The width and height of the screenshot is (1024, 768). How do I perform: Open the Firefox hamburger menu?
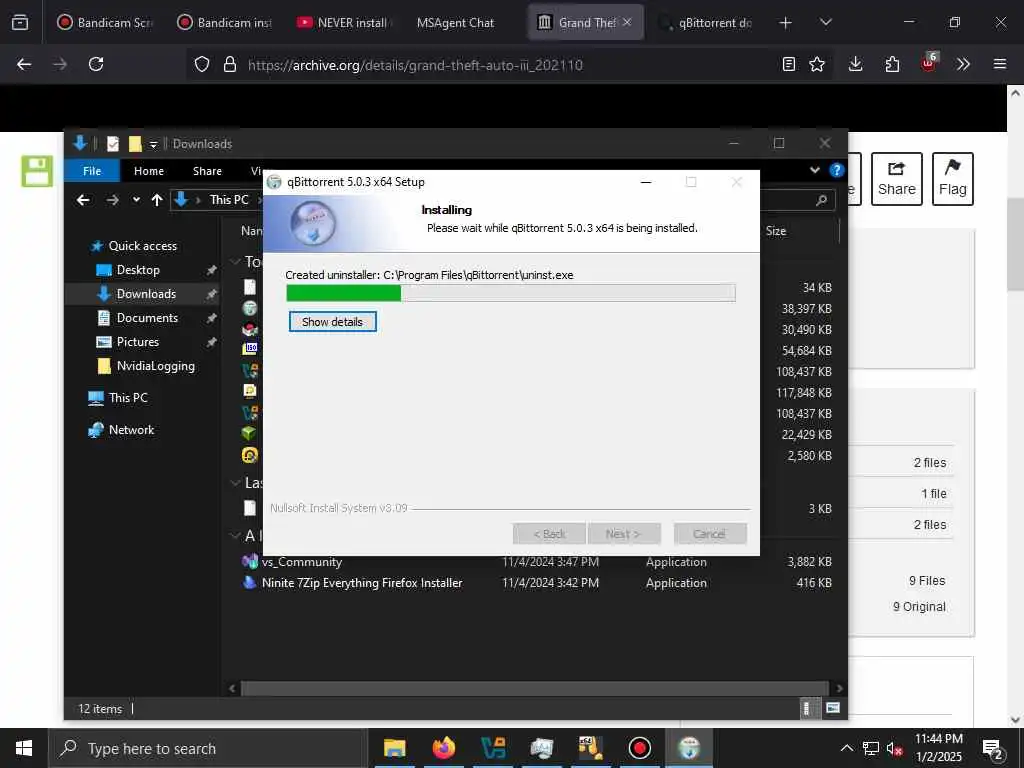click(x=999, y=64)
